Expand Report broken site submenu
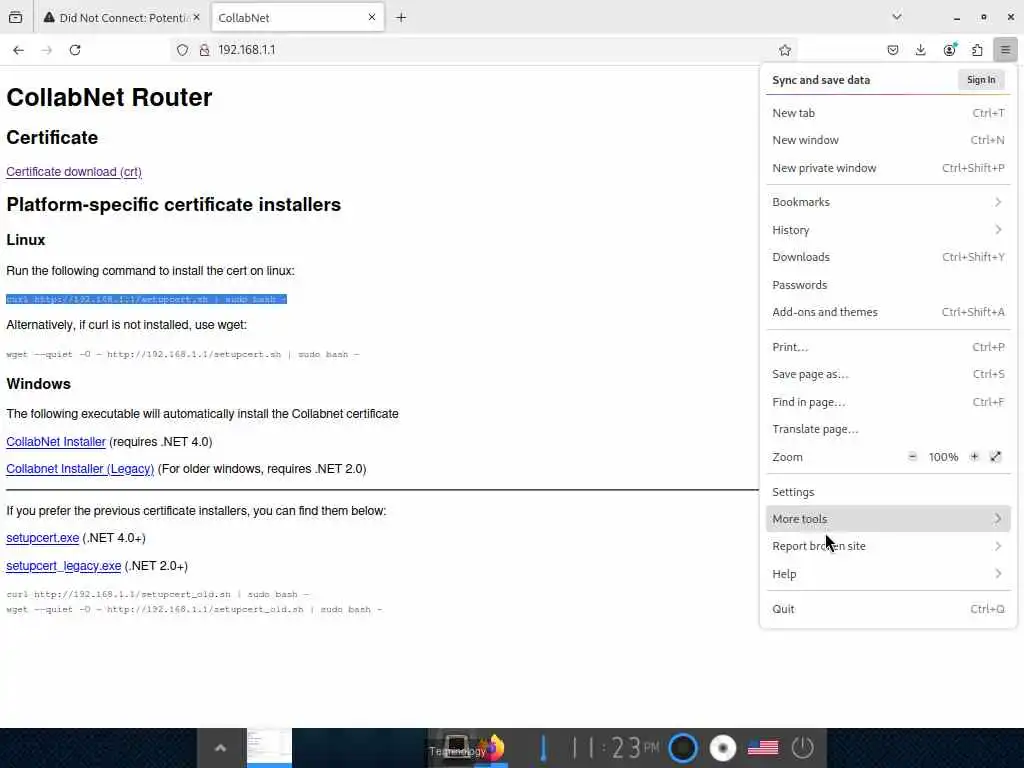The width and height of the screenshot is (1024, 768). (888, 546)
